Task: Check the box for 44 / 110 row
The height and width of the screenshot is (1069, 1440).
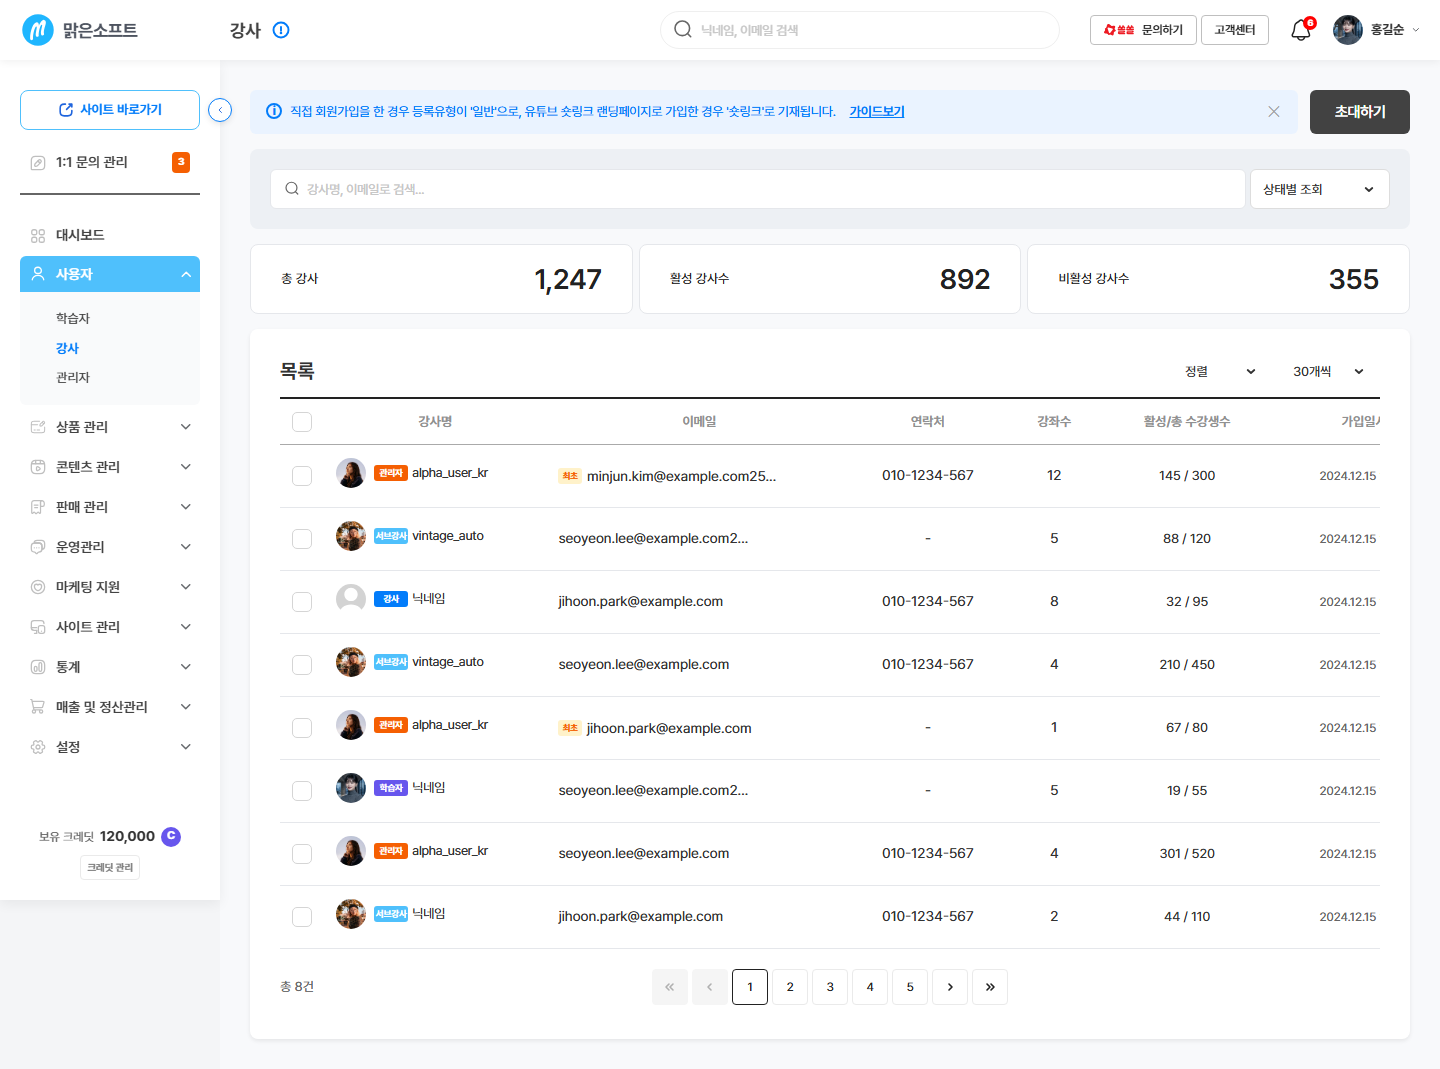Action: (x=302, y=916)
